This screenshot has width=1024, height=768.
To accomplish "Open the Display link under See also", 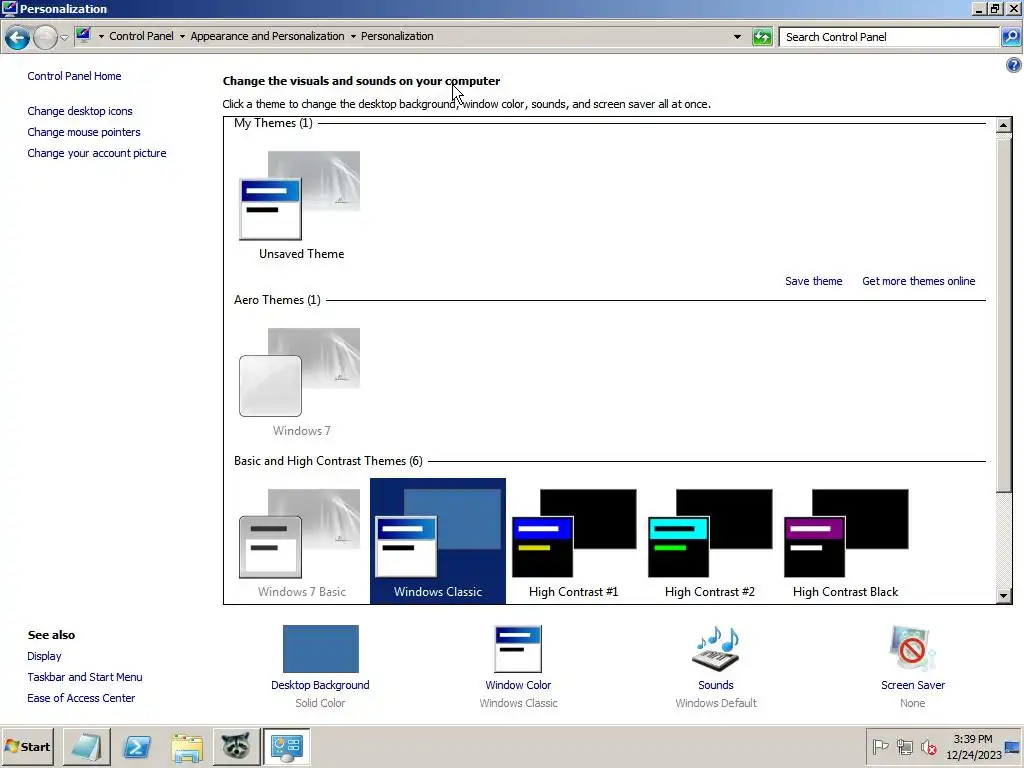I will pyautogui.click(x=44, y=656).
